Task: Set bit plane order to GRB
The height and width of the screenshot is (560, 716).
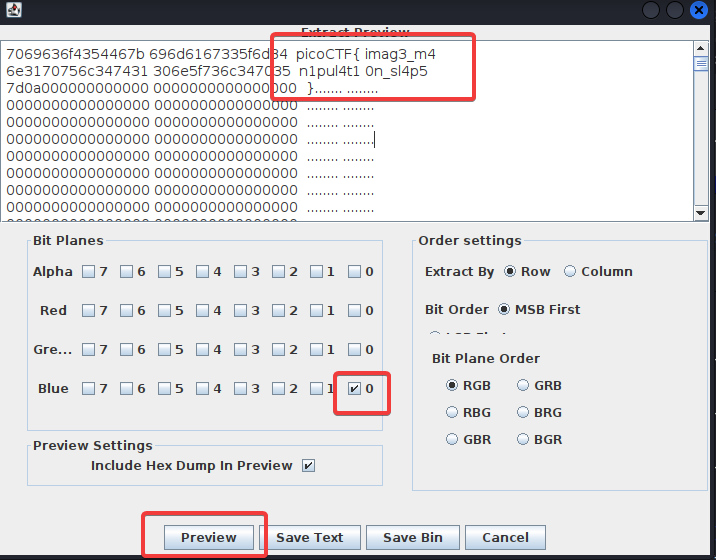Action: click(x=523, y=386)
